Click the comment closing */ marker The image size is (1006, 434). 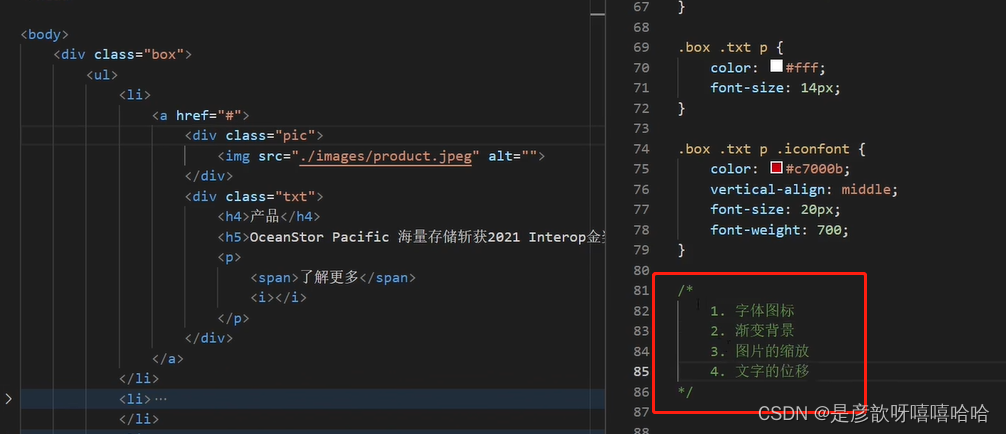[685, 392]
